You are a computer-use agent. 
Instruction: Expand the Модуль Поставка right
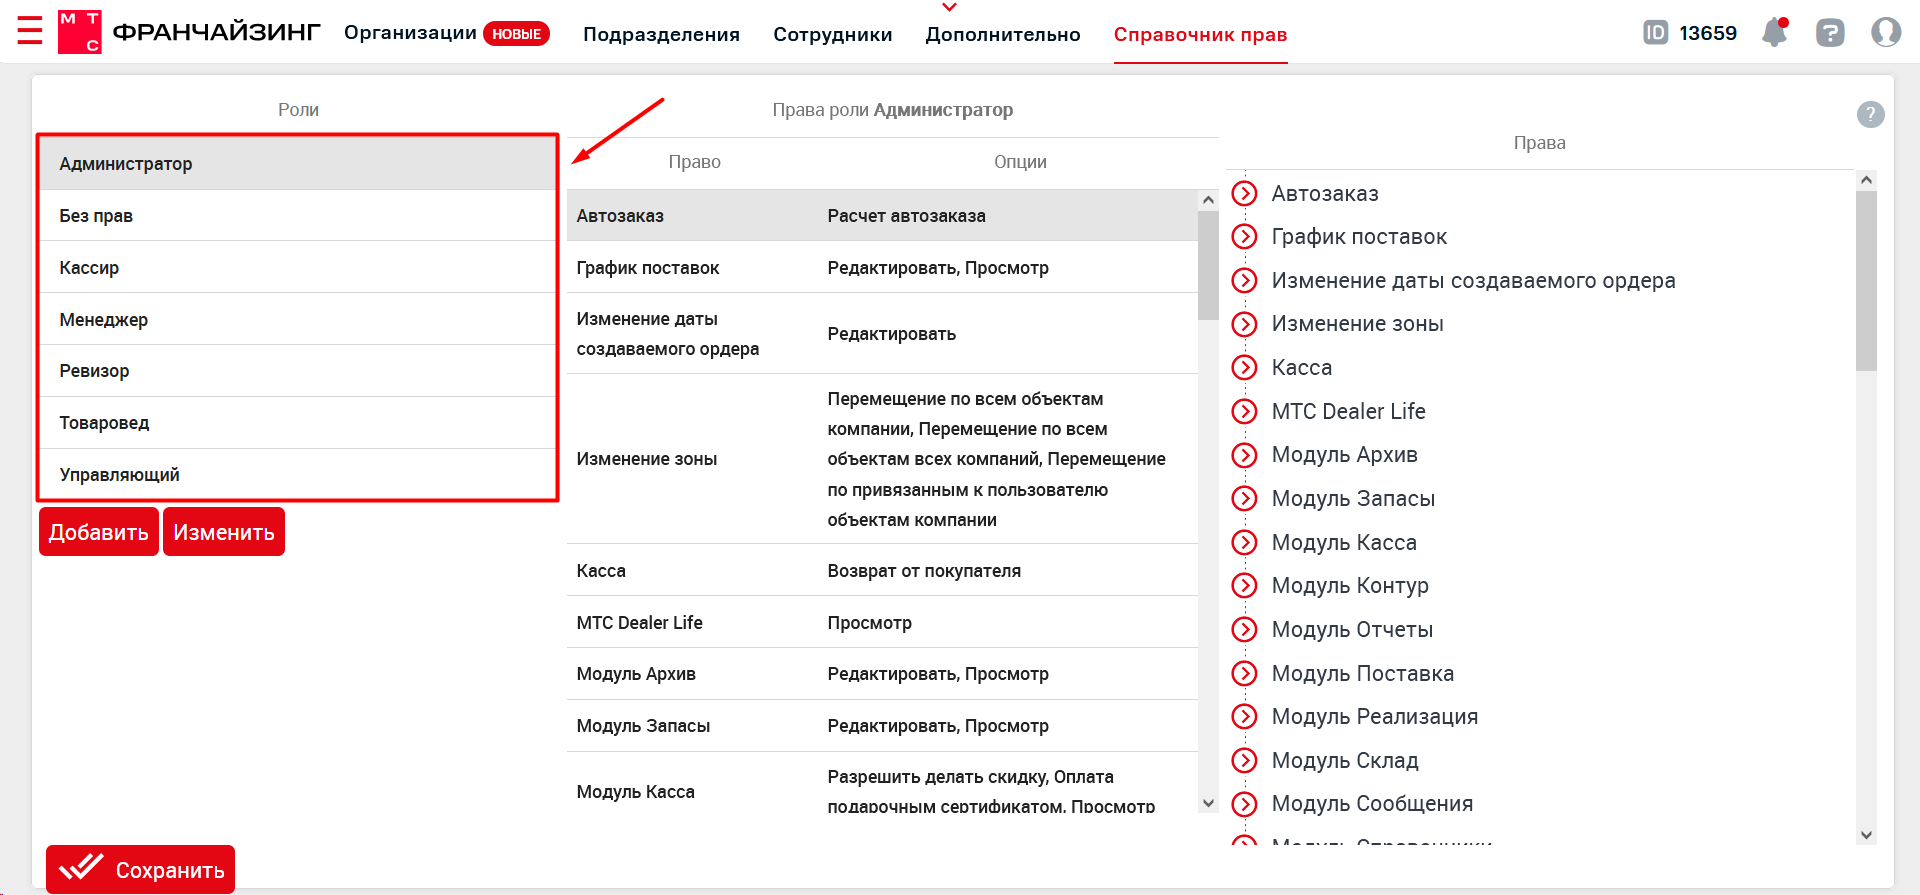1244,674
